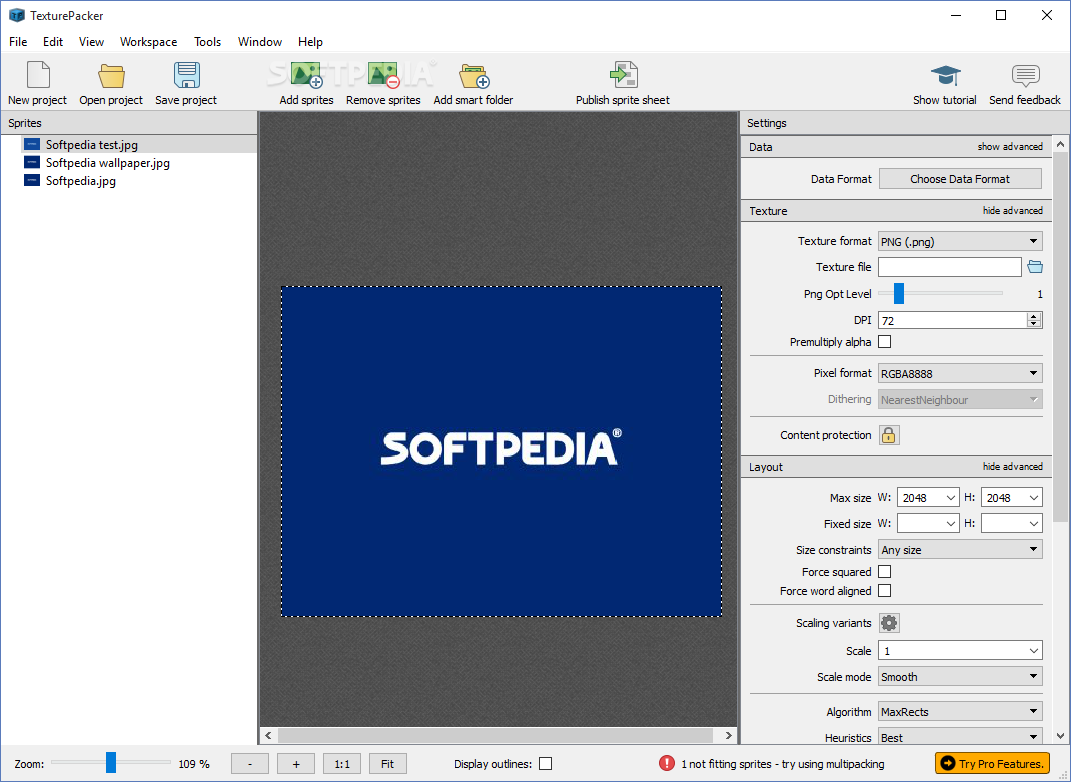Click the Send feedback speech bubble icon

point(1025,76)
